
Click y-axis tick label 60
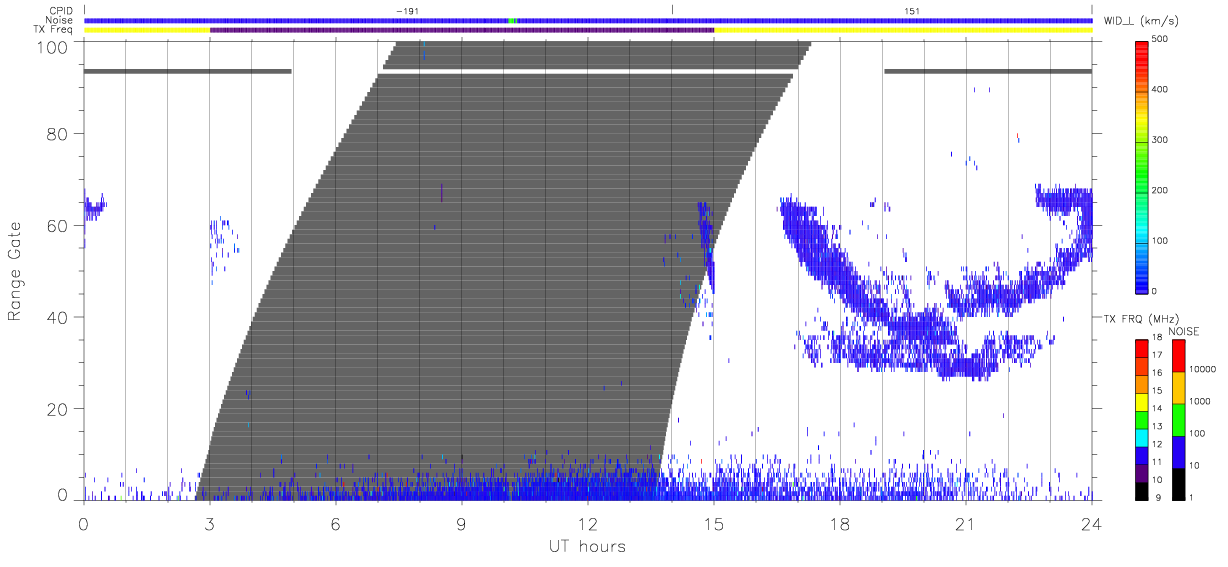pos(59,225)
